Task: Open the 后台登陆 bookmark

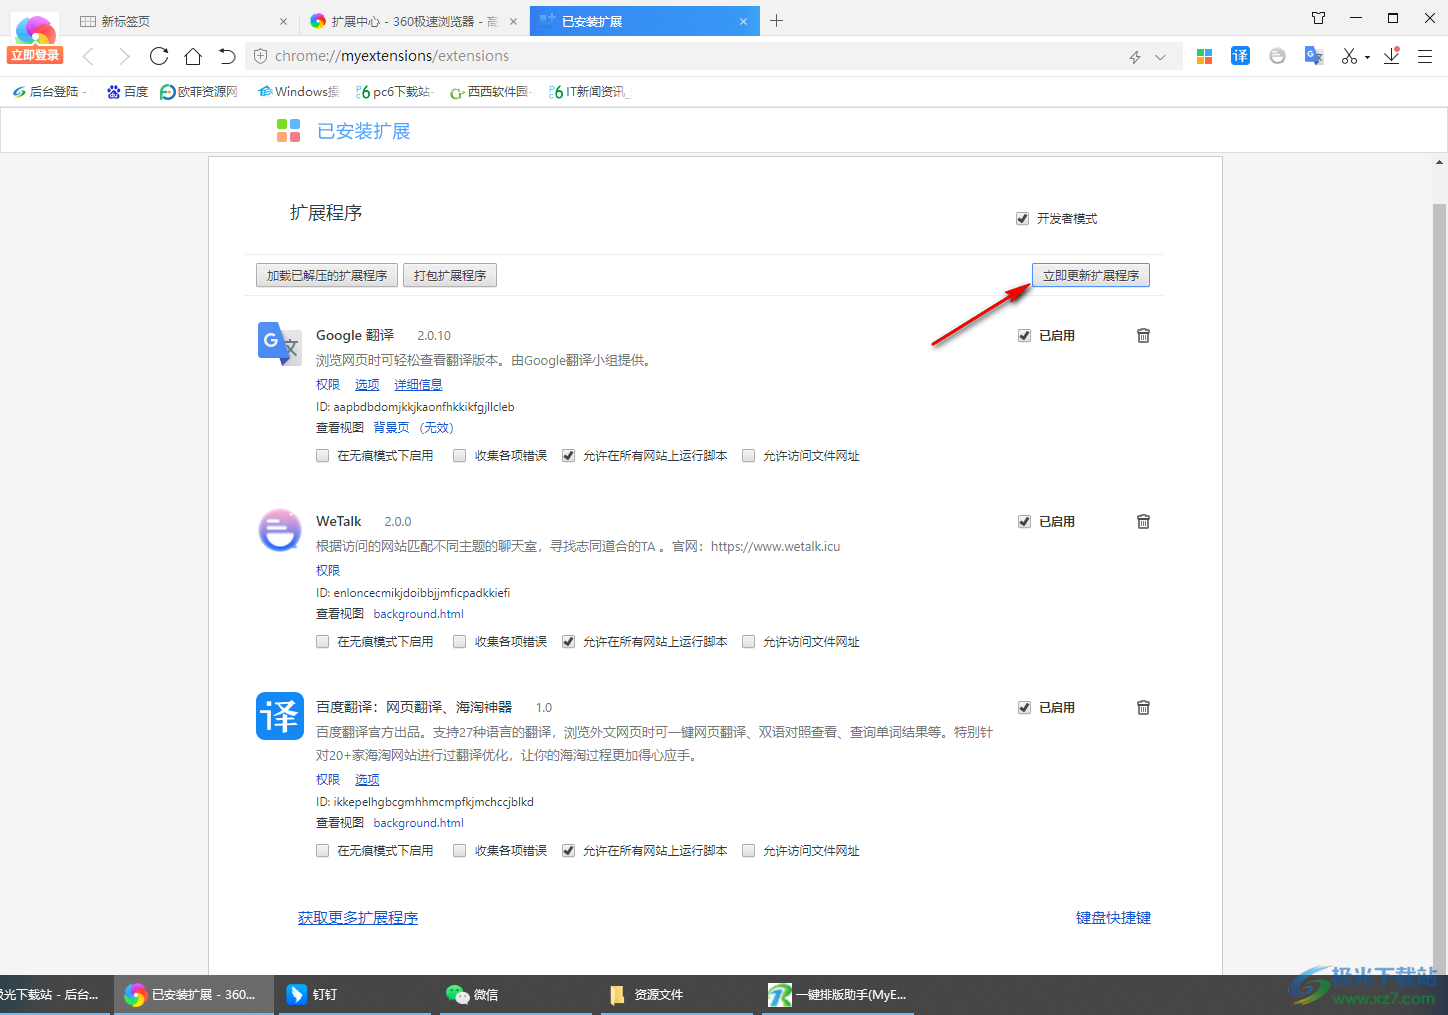Action: pyautogui.click(x=47, y=92)
